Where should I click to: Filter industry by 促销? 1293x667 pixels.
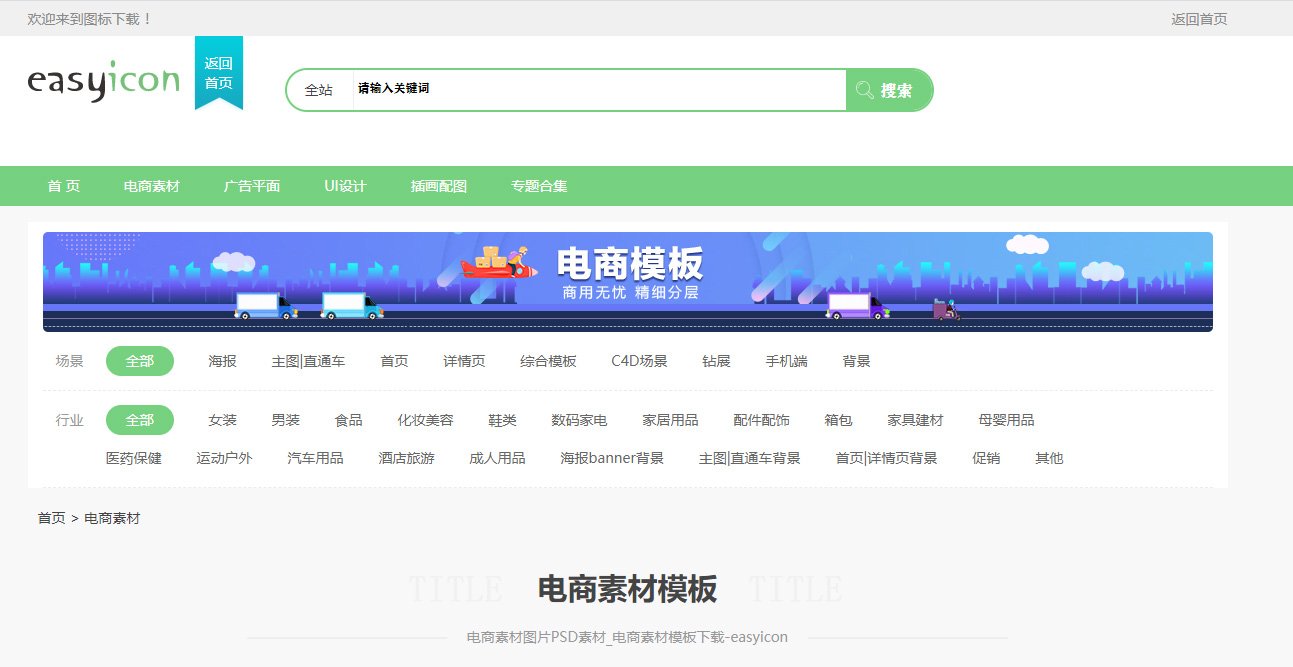click(x=986, y=458)
